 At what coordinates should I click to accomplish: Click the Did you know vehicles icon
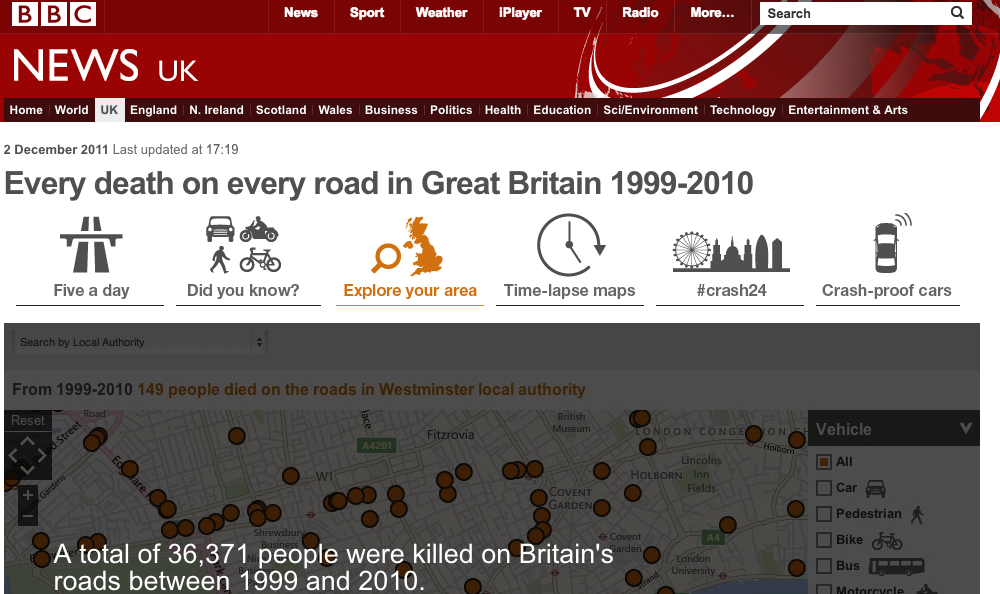(243, 245)
